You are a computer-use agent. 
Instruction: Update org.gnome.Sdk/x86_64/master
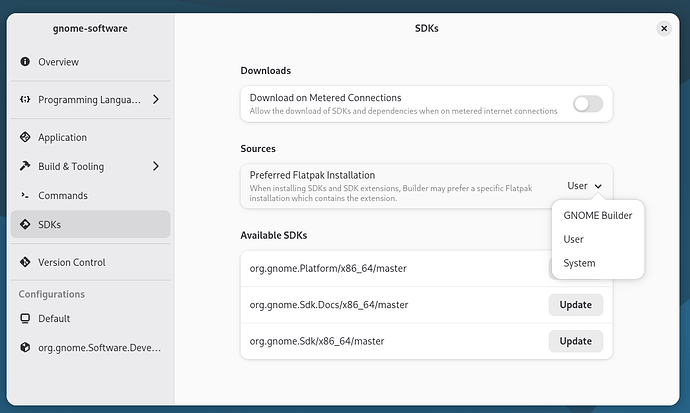576,341
